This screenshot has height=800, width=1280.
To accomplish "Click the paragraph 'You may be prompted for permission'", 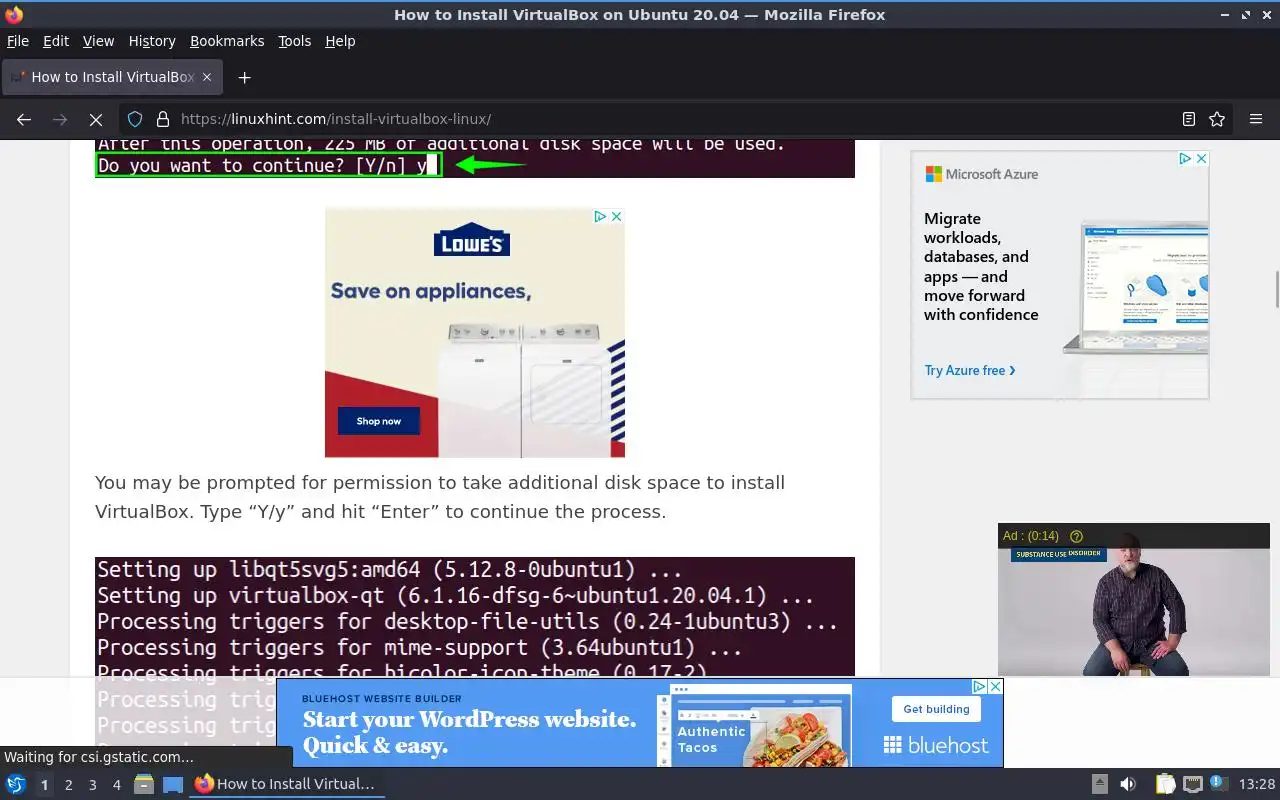I will [440, 497].
